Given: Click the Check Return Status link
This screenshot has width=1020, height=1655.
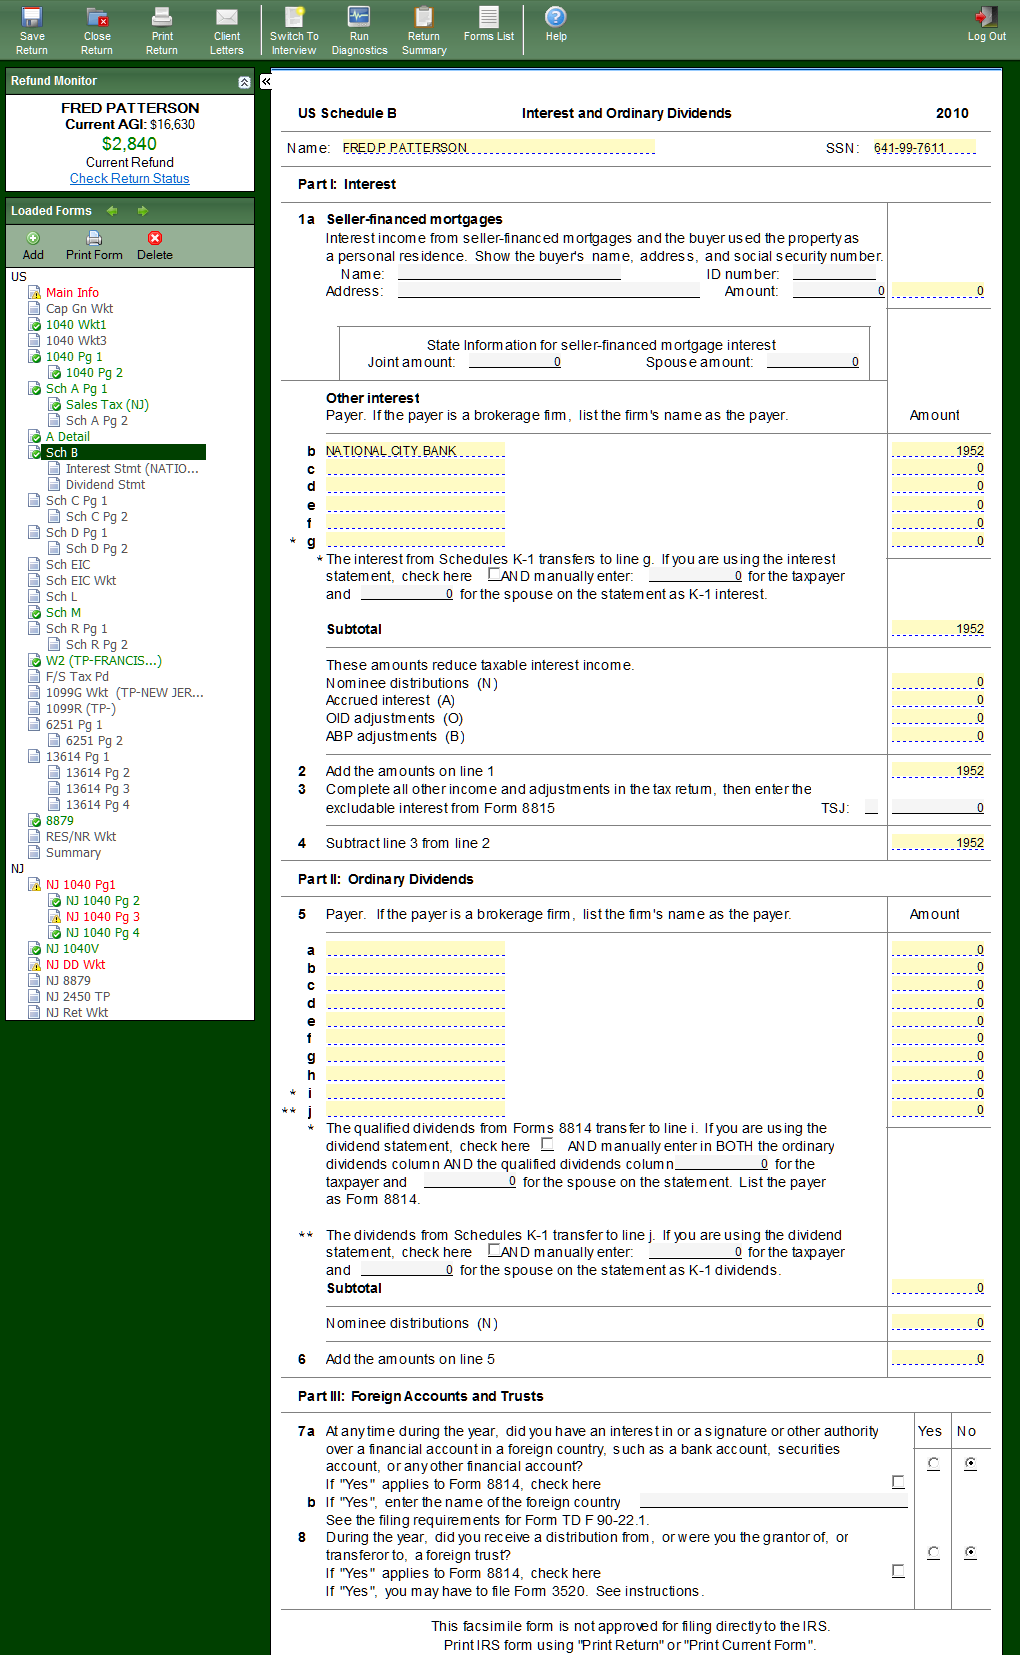Looking at the screenshot, I should [x=129, y=179].
